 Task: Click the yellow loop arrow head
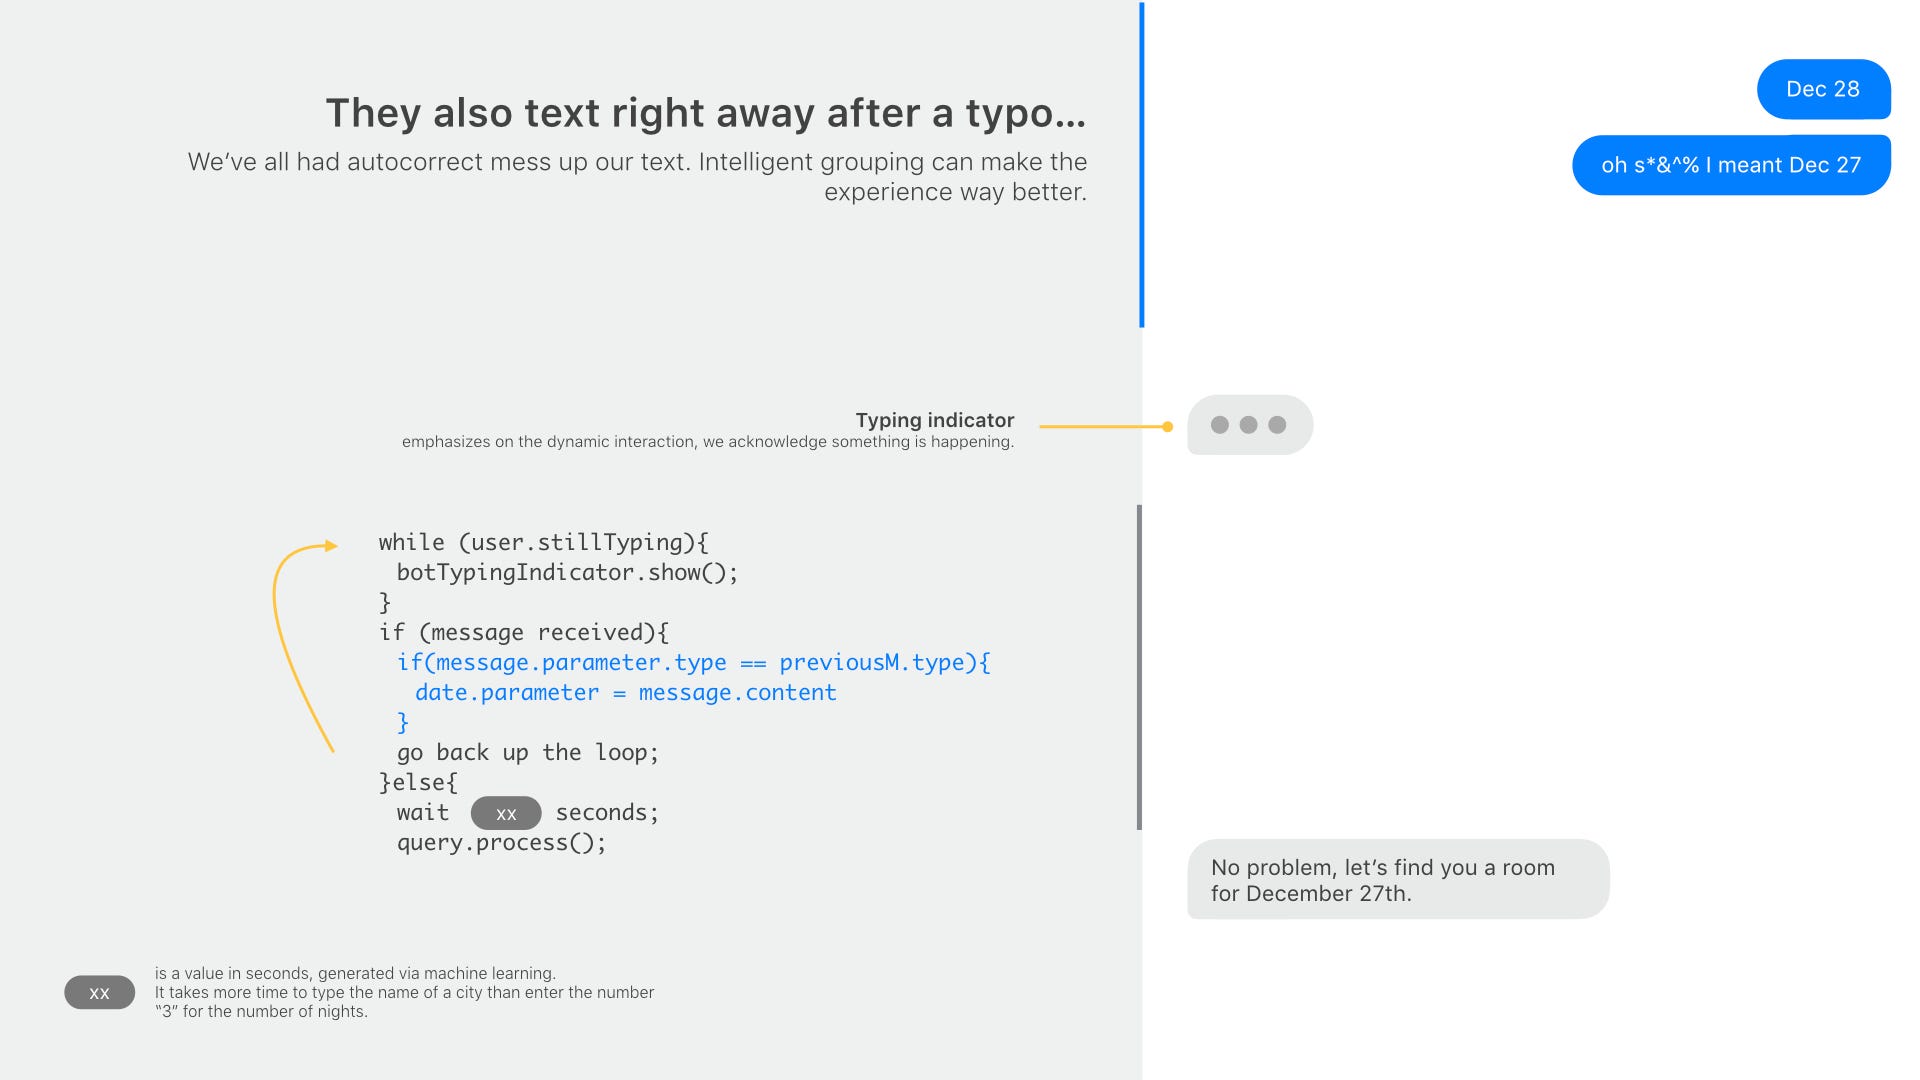click(331, 546)
